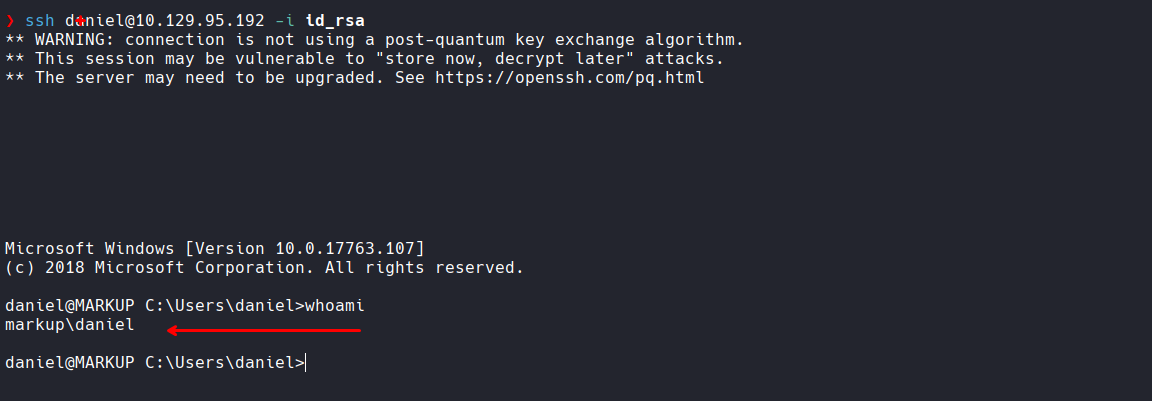Click the red arrow annotation head

[x=173, y=330]
